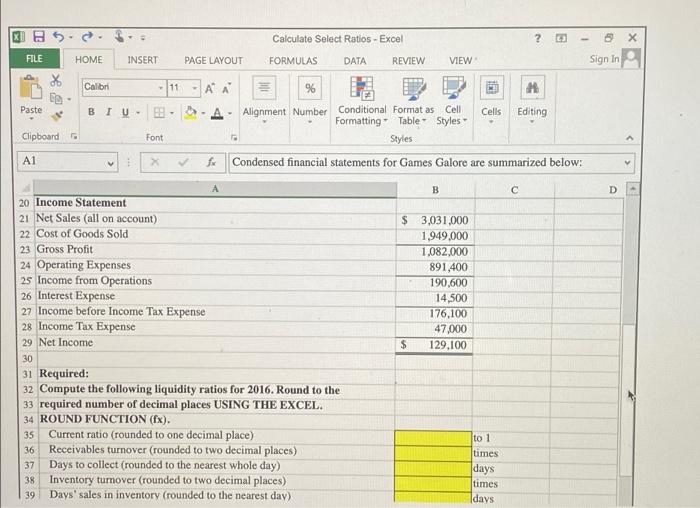
Task: Open the FILE tab
Action: [x=34, y=58]
